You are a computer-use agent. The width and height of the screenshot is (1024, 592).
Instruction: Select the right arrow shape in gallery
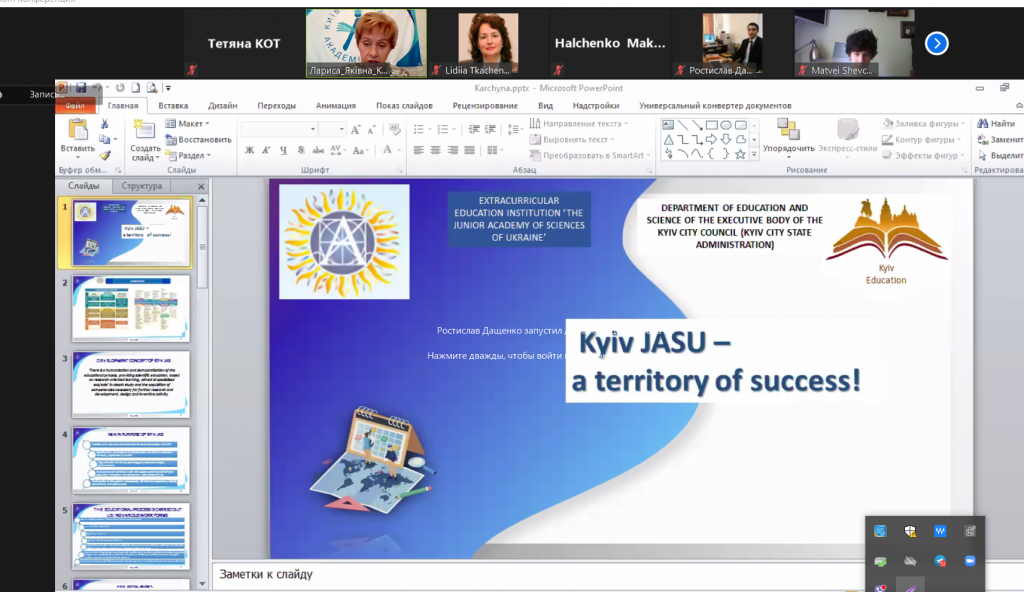pos(711,139)
